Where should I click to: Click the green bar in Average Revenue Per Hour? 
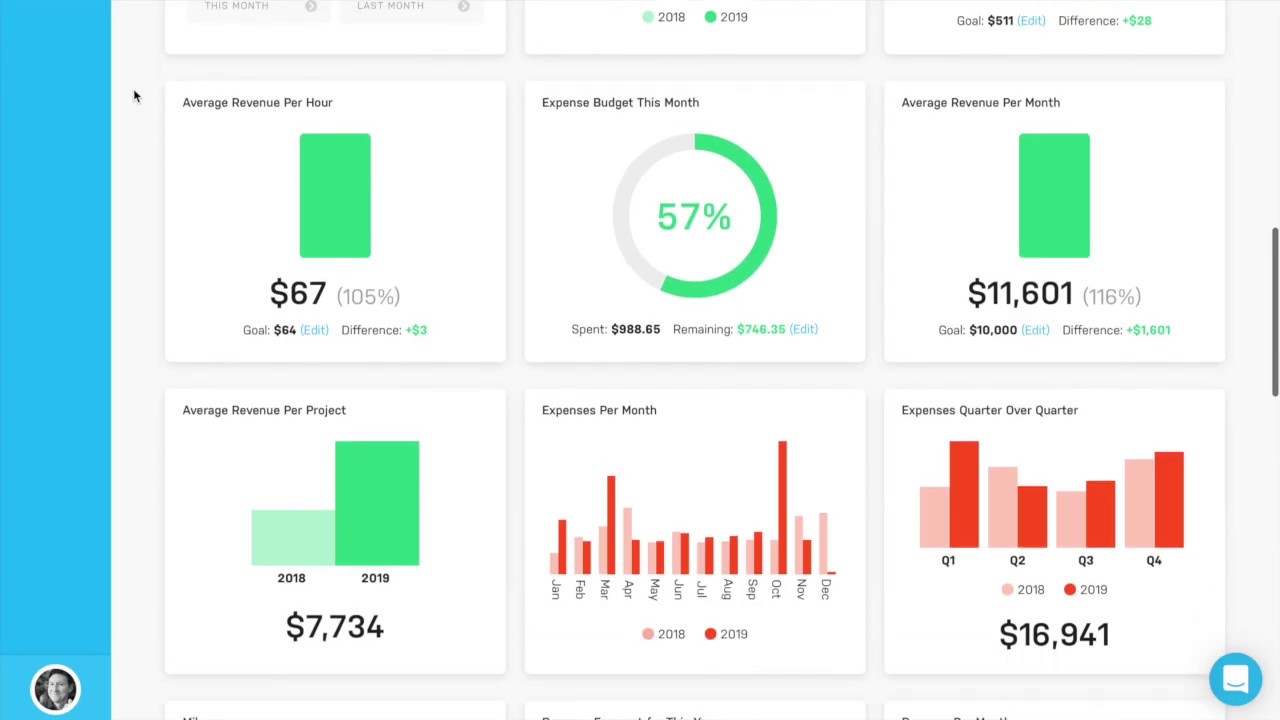[x=335, y=195]
